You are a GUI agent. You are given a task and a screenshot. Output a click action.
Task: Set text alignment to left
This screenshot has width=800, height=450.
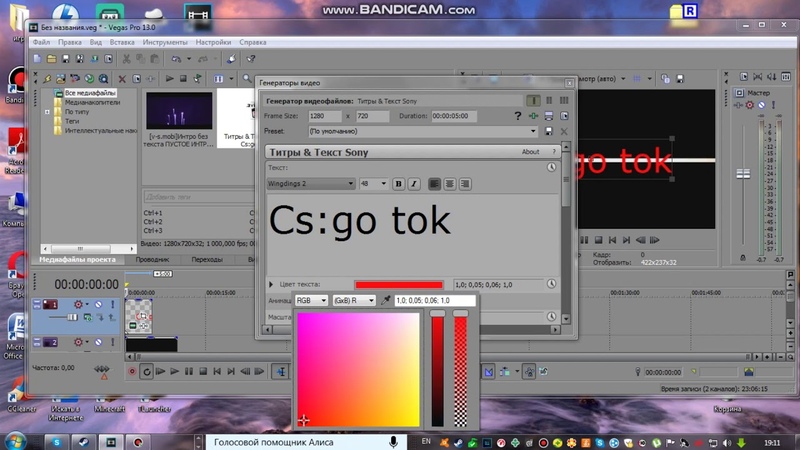pyautogui.click(x=434, y=184)
